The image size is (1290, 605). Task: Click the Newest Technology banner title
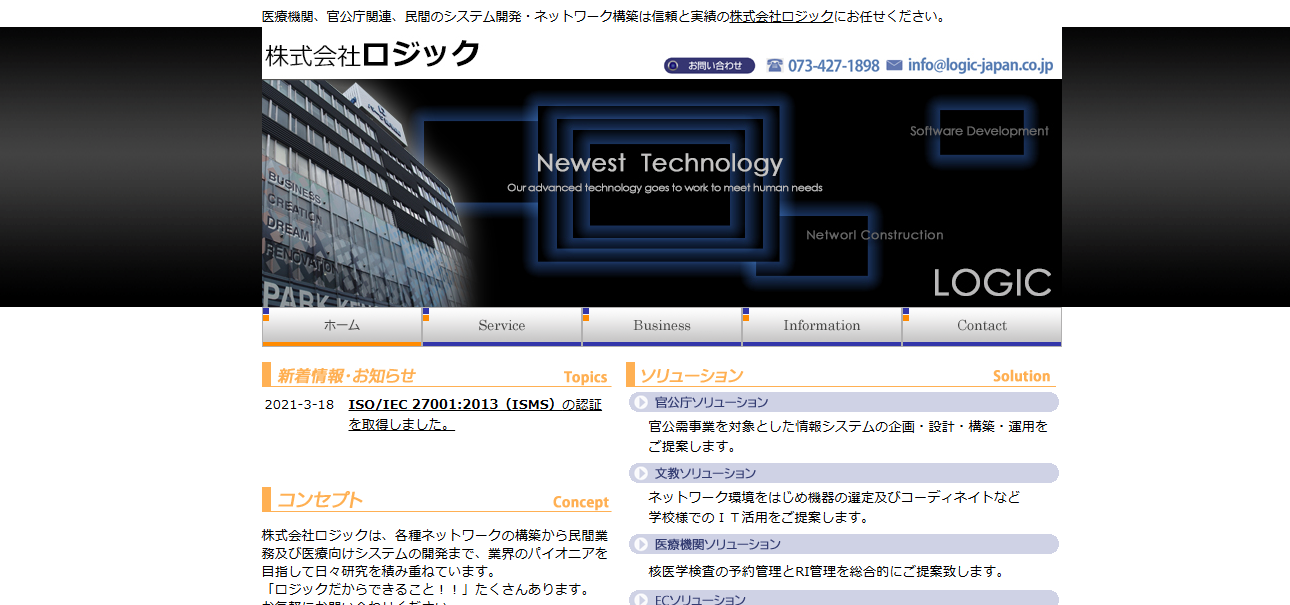pyautogui.click(x=659, y=163)
